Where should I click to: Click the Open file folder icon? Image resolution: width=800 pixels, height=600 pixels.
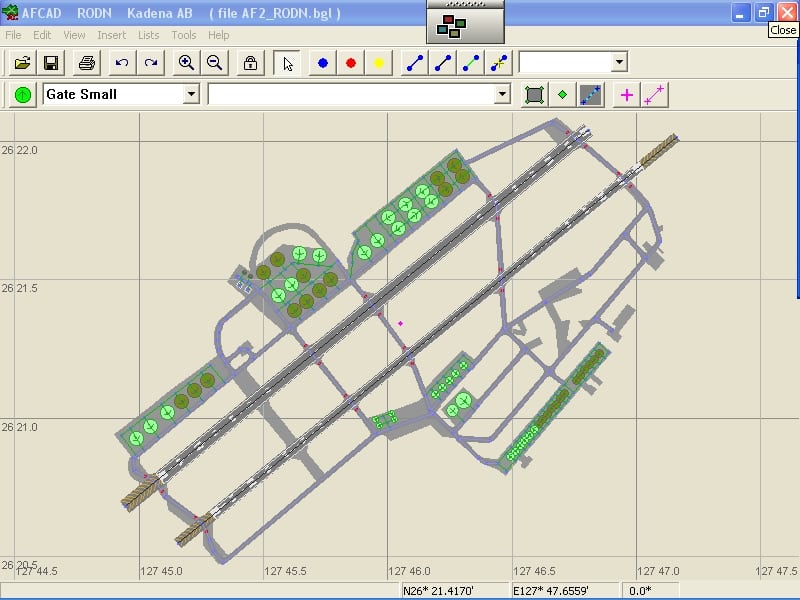pos(22,63)
